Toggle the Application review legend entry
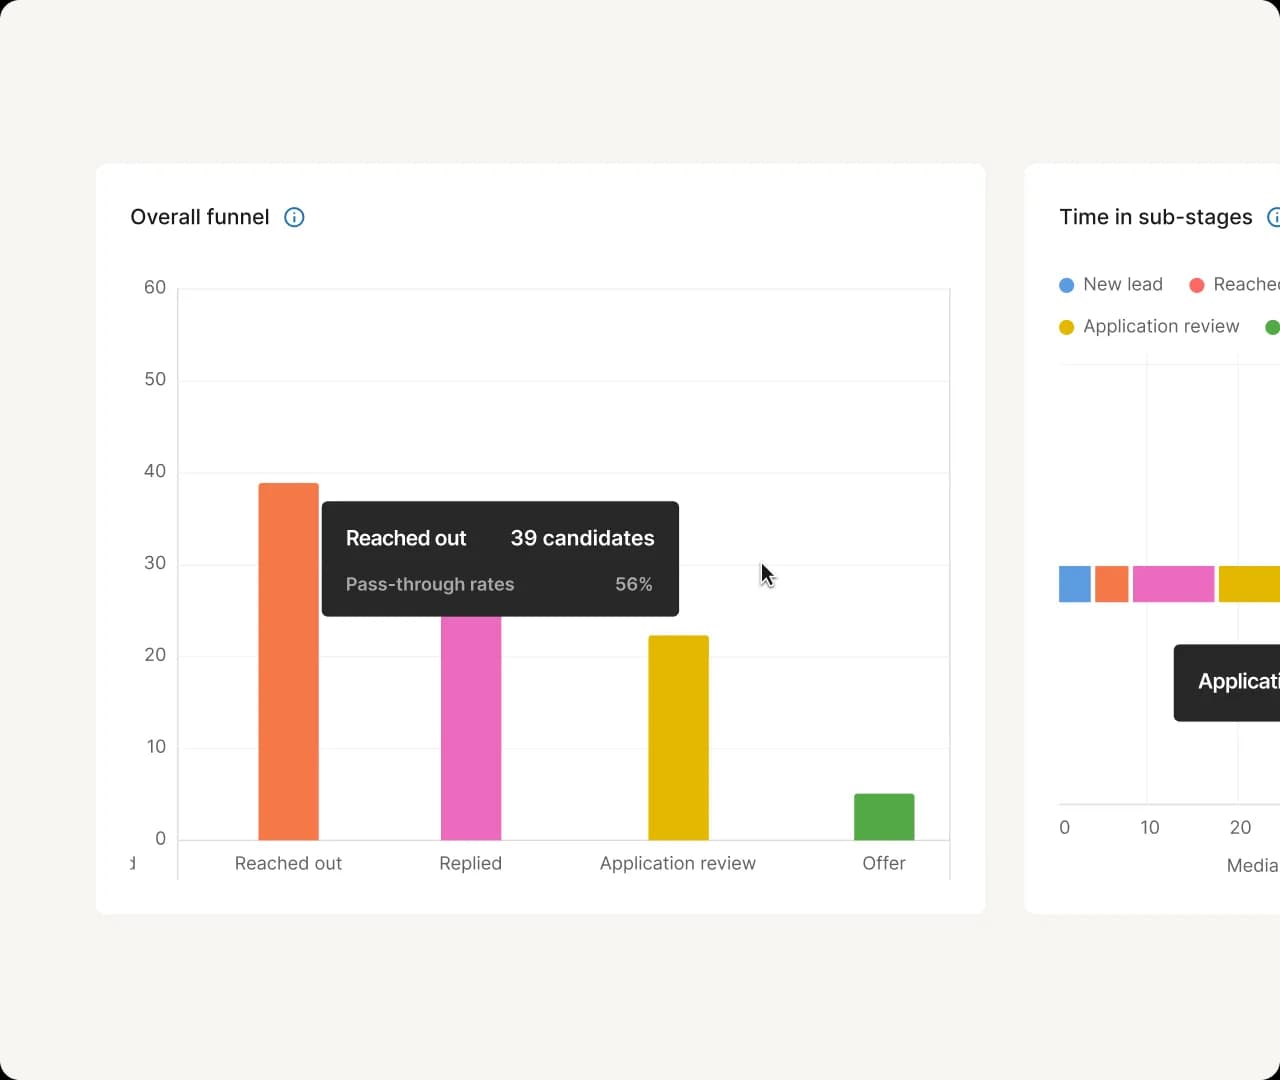Viewport: 1280px width, 1080px height. pyautogui.click(x=1149, y=327)
